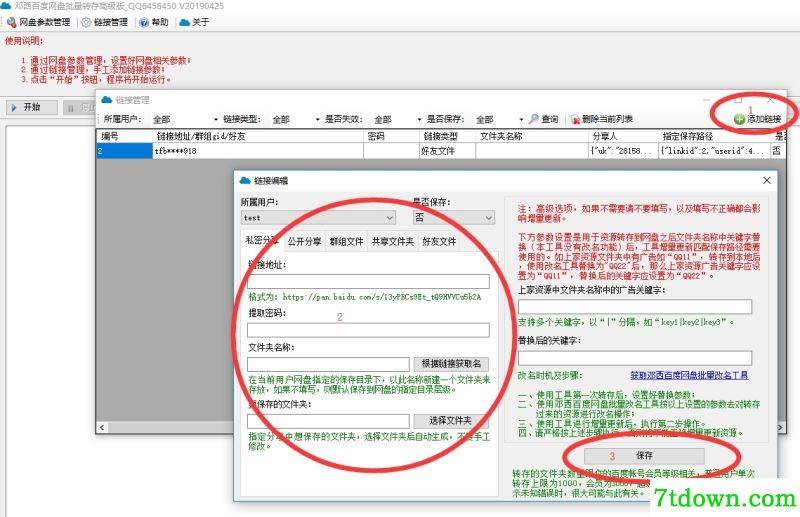
Task: Click the 提取密码 input field
Action: 368,330
